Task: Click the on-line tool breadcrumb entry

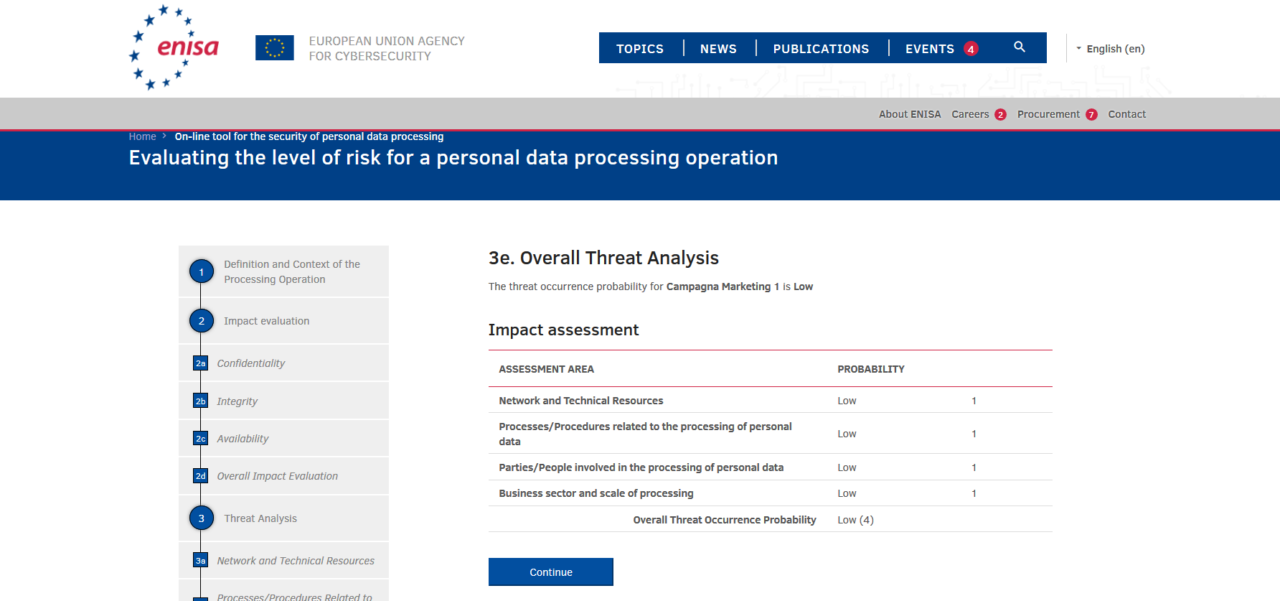Action: click(x=308, y=136)
